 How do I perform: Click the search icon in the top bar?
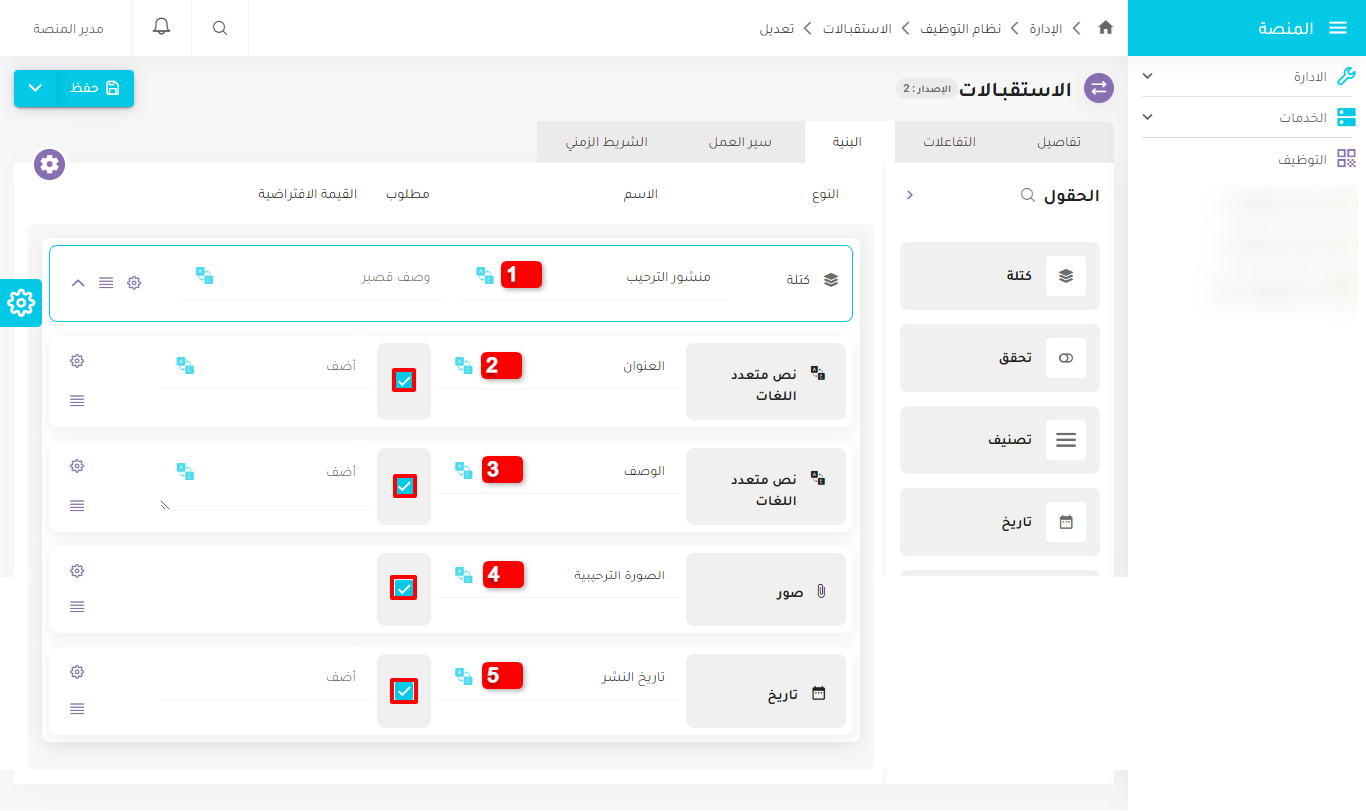pyautogui.click(x=219, y=27)
